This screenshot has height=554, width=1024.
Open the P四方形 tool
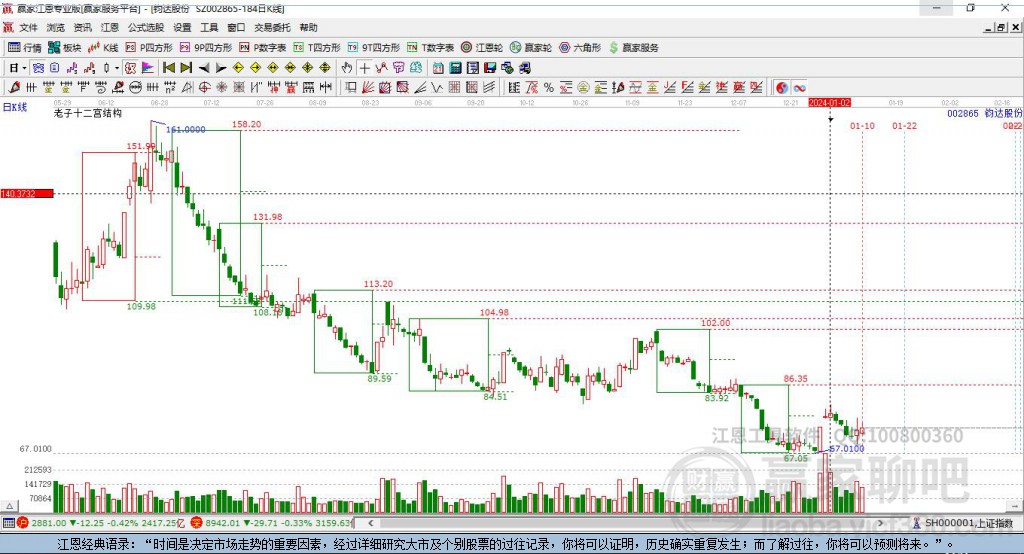click(x=149, y=48)
